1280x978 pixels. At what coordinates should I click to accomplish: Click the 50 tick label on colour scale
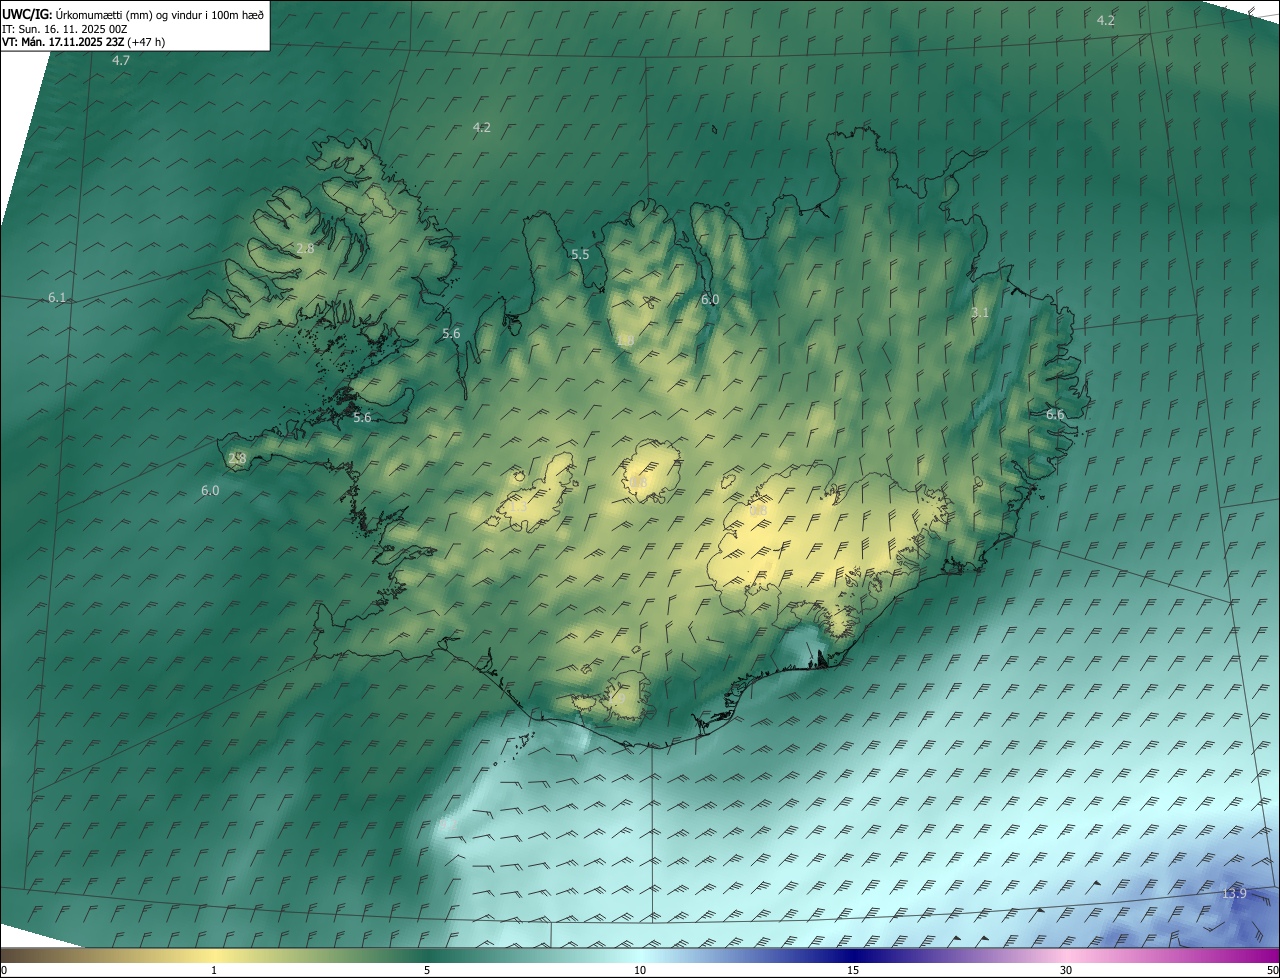coord(1271,970)
